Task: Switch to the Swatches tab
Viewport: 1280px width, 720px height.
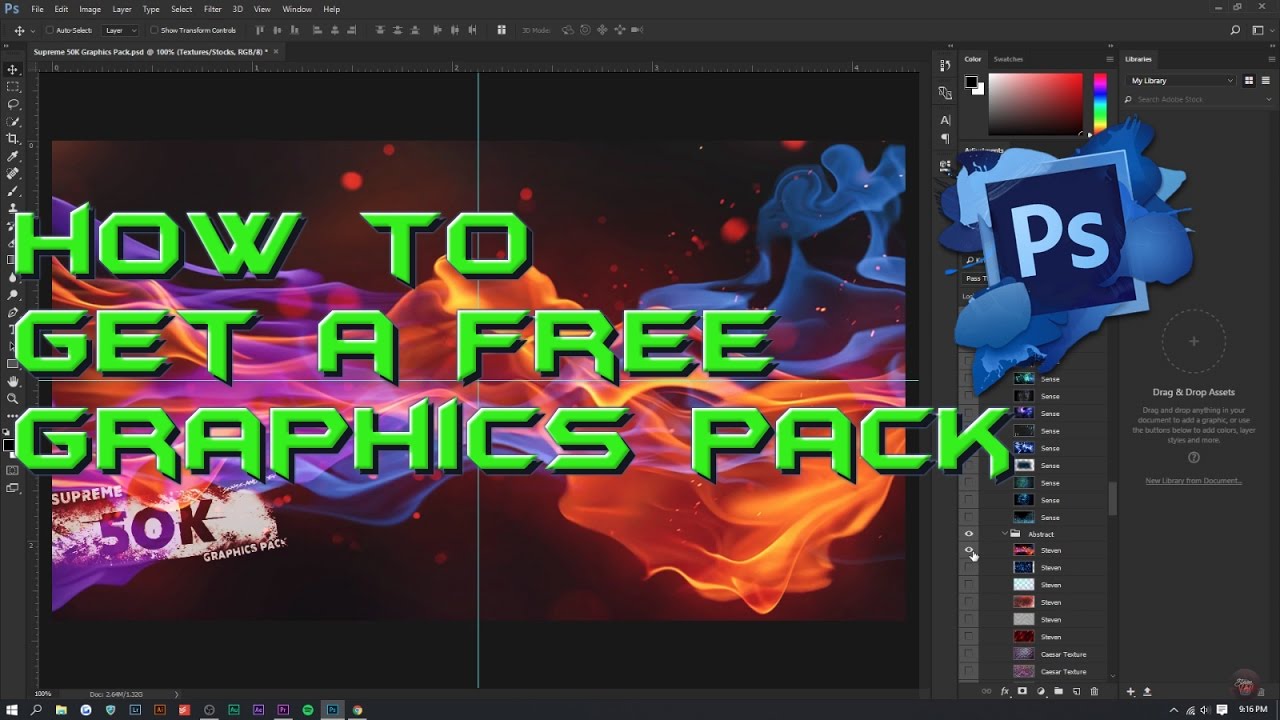Action: coord(1008,59)
